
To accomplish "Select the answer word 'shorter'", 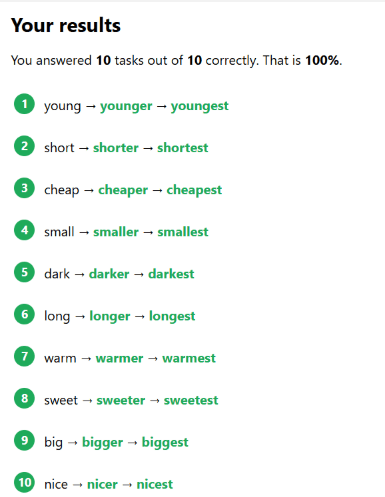I will pyautogui.click(x=116, y=148).
